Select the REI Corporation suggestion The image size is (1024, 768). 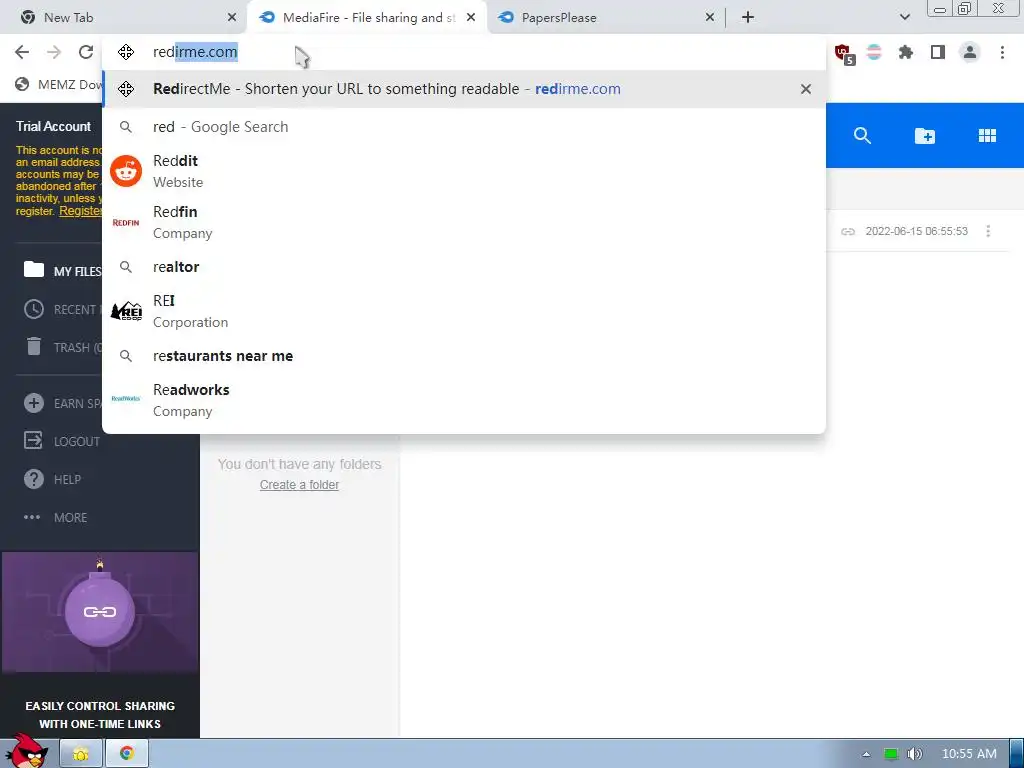click(464, 311)
